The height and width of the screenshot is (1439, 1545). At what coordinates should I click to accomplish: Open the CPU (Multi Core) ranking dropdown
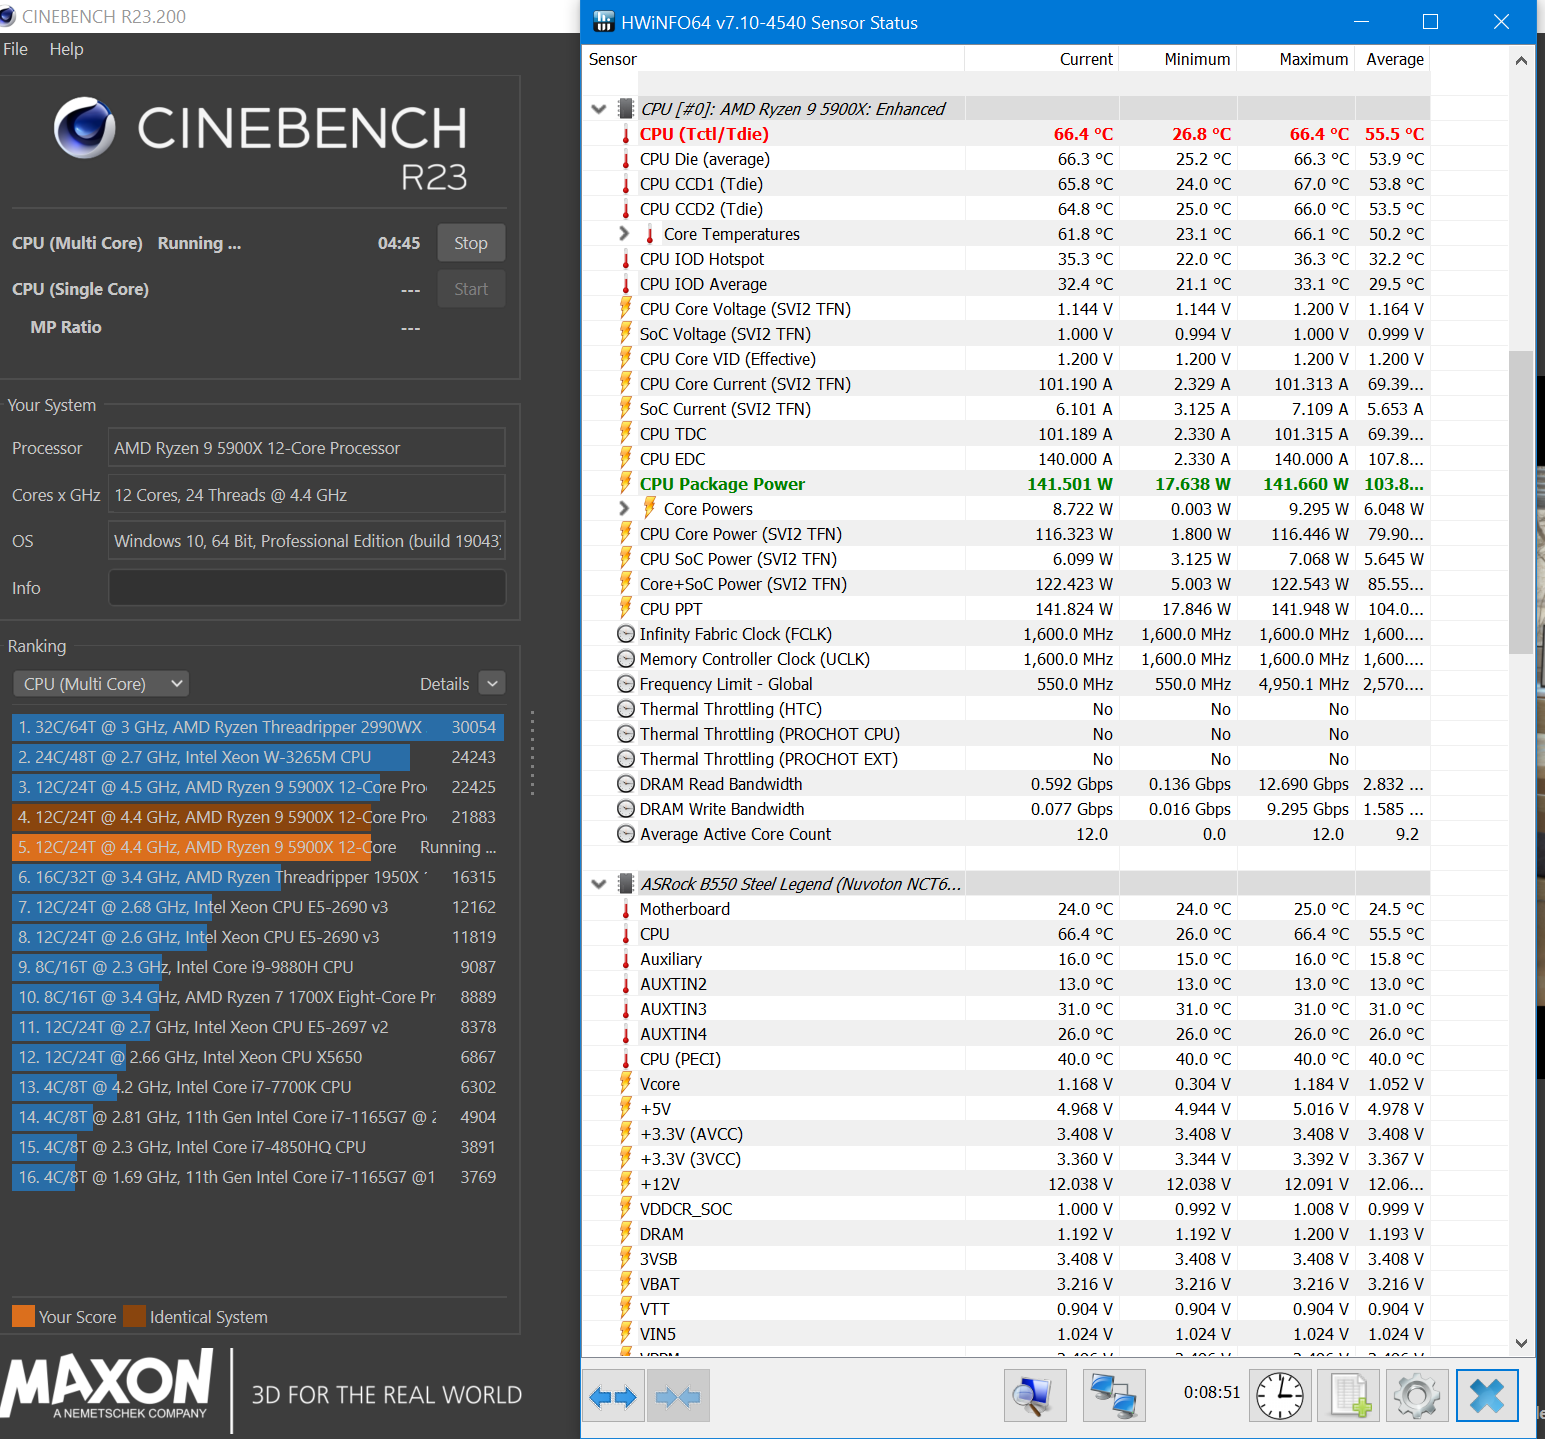[101, 684]
